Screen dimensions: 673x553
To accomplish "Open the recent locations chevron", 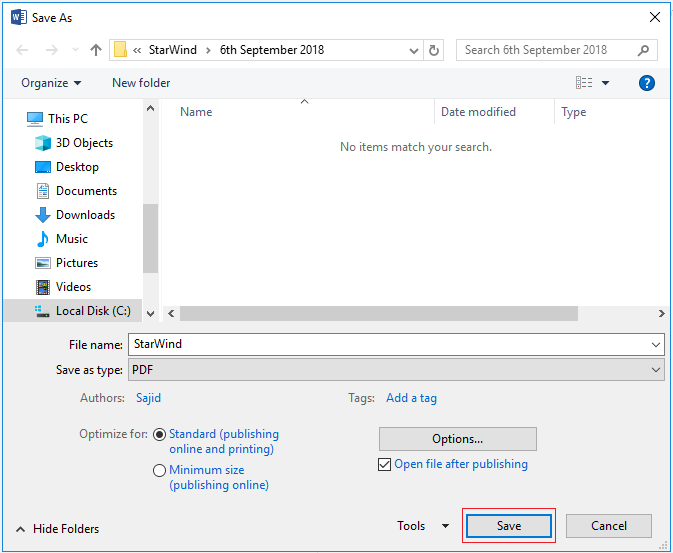I will tap(75, 50).
